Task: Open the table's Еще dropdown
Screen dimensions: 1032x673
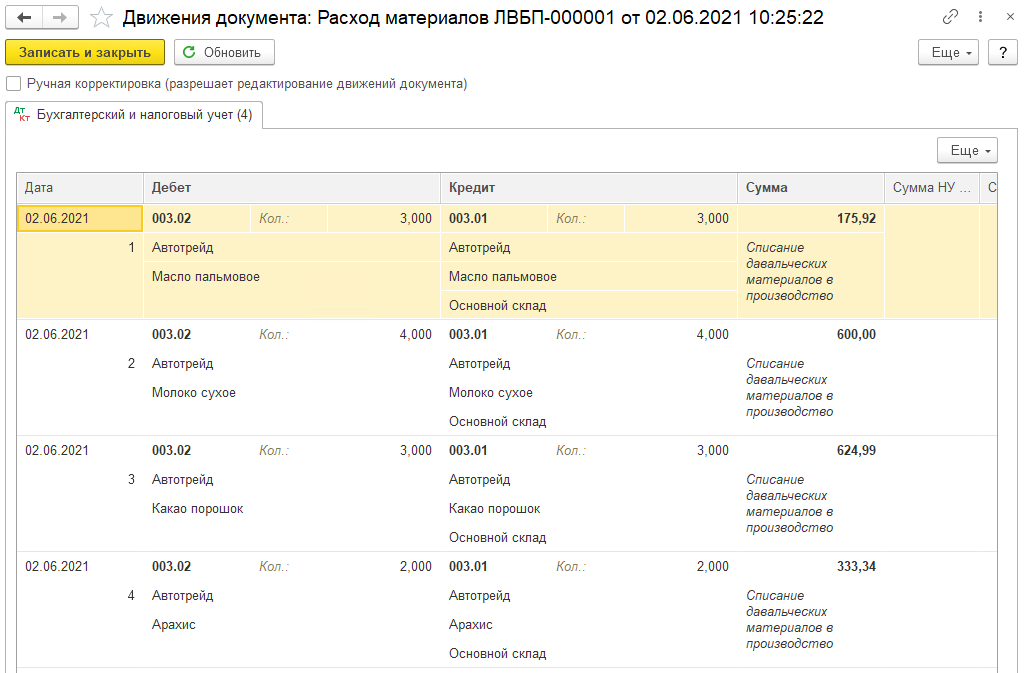Action: (x=967, y=151)
